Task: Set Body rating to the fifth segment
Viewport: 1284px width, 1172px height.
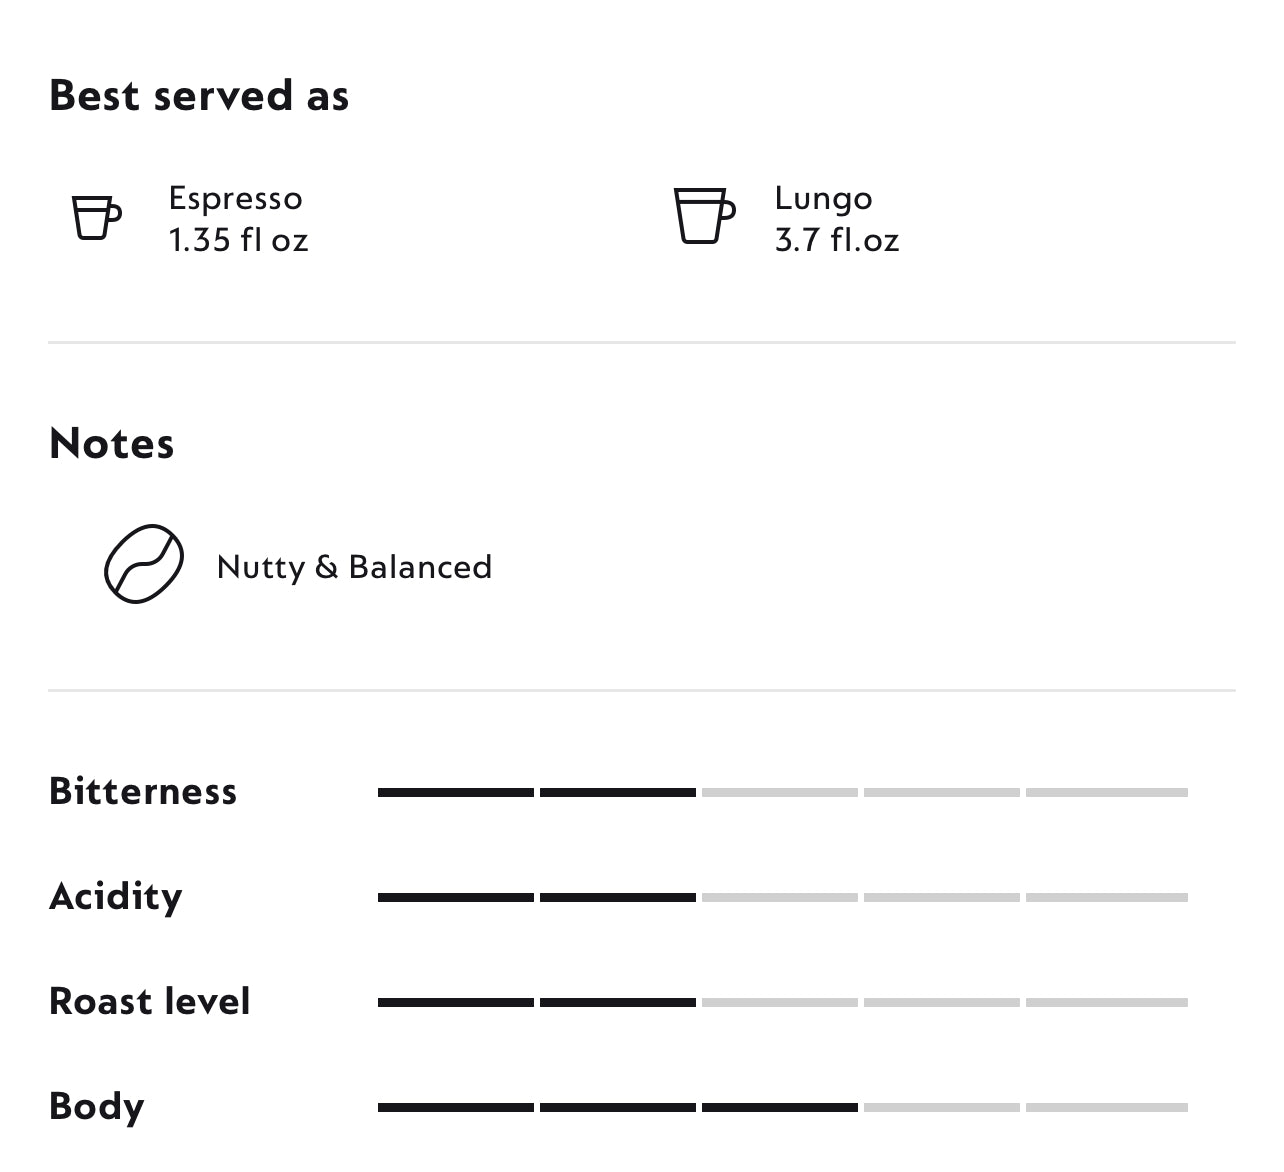Action: [x=1106, y=1107]
